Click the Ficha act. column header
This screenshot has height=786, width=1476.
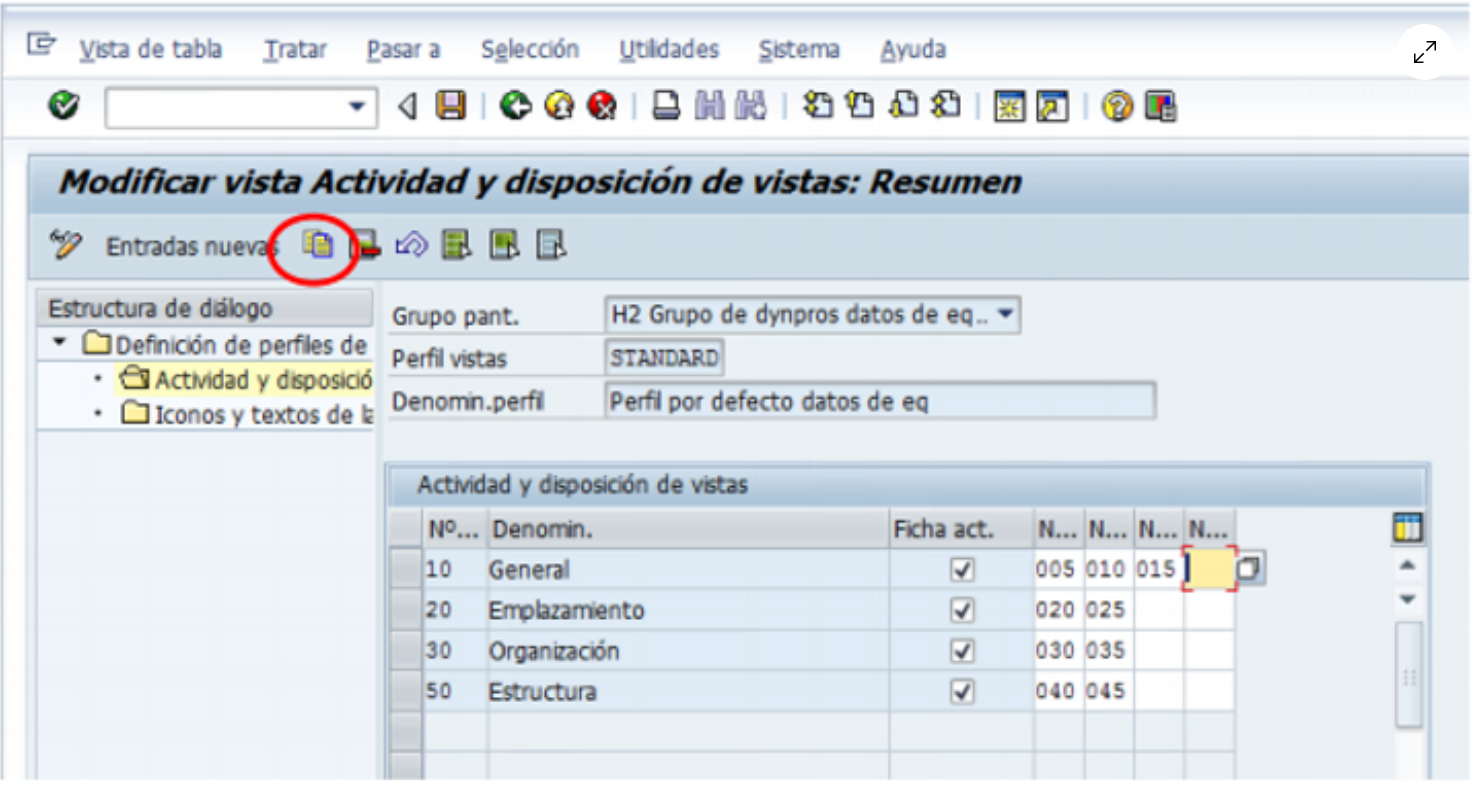(961, 530)
